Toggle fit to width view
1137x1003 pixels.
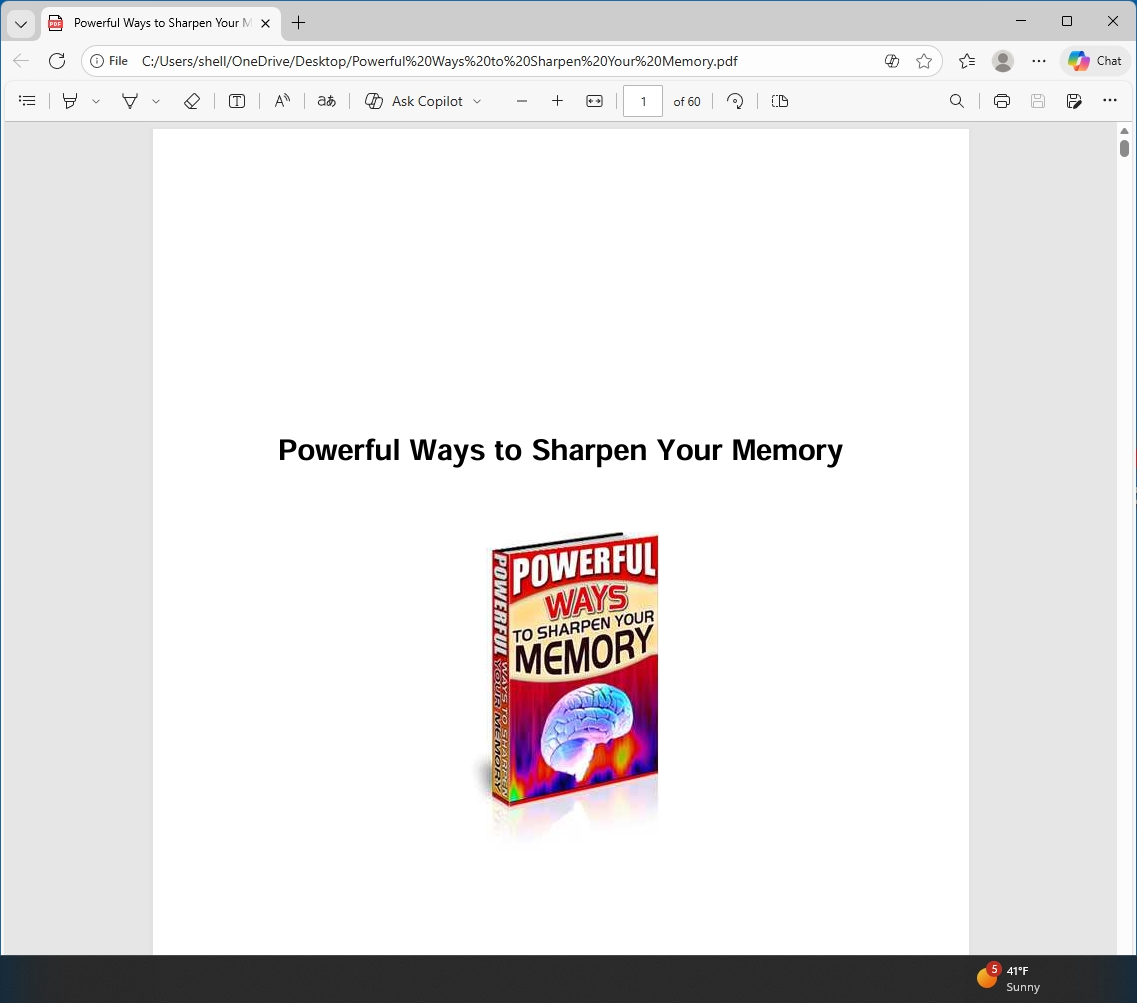[x=594, y=101]
